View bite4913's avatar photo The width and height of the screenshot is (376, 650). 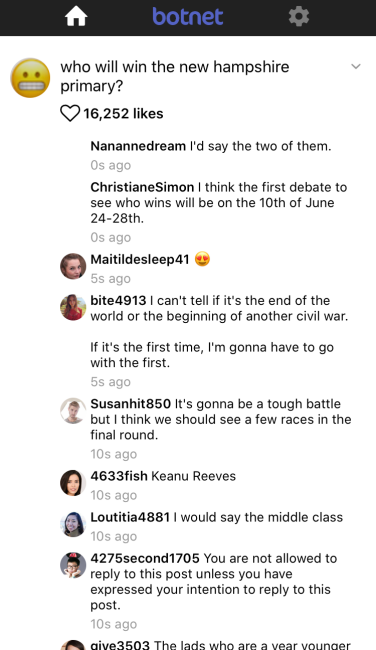73,307
